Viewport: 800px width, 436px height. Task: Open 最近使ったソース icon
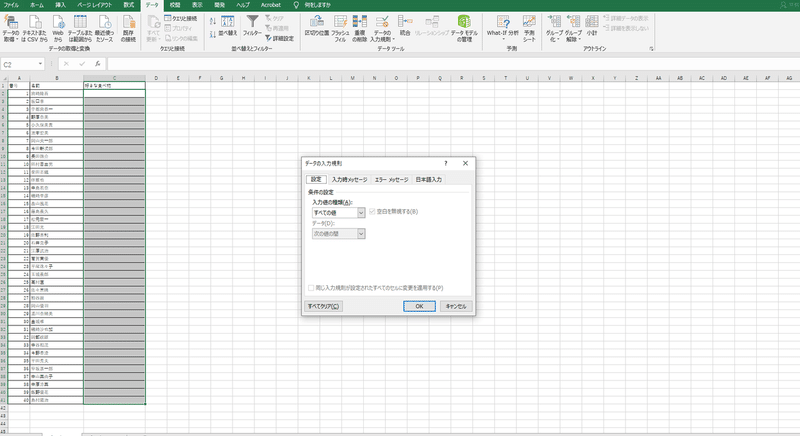[105, 29]
